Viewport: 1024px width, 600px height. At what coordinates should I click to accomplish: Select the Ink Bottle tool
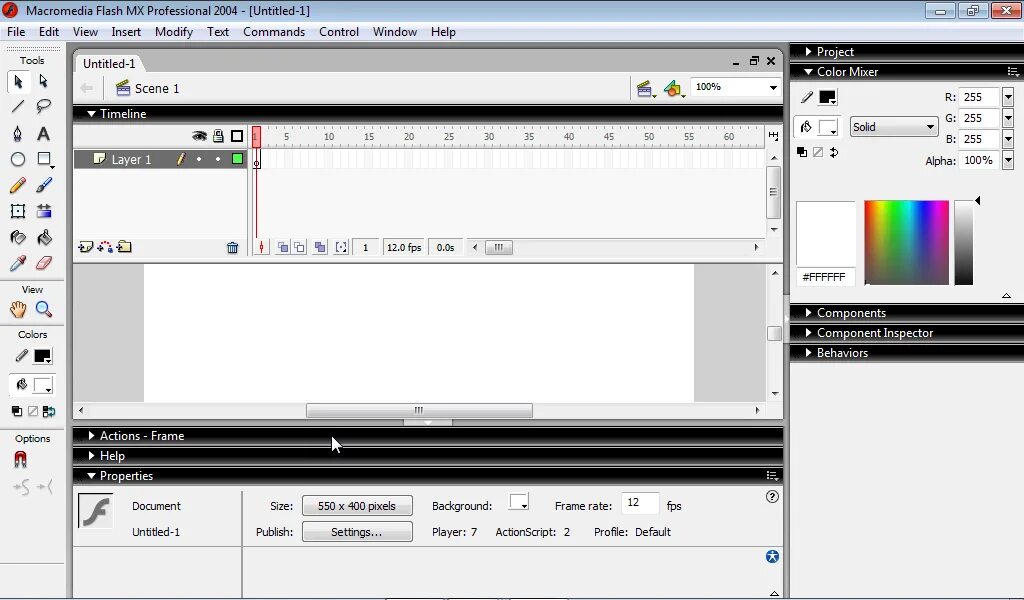tap(18, 238)
